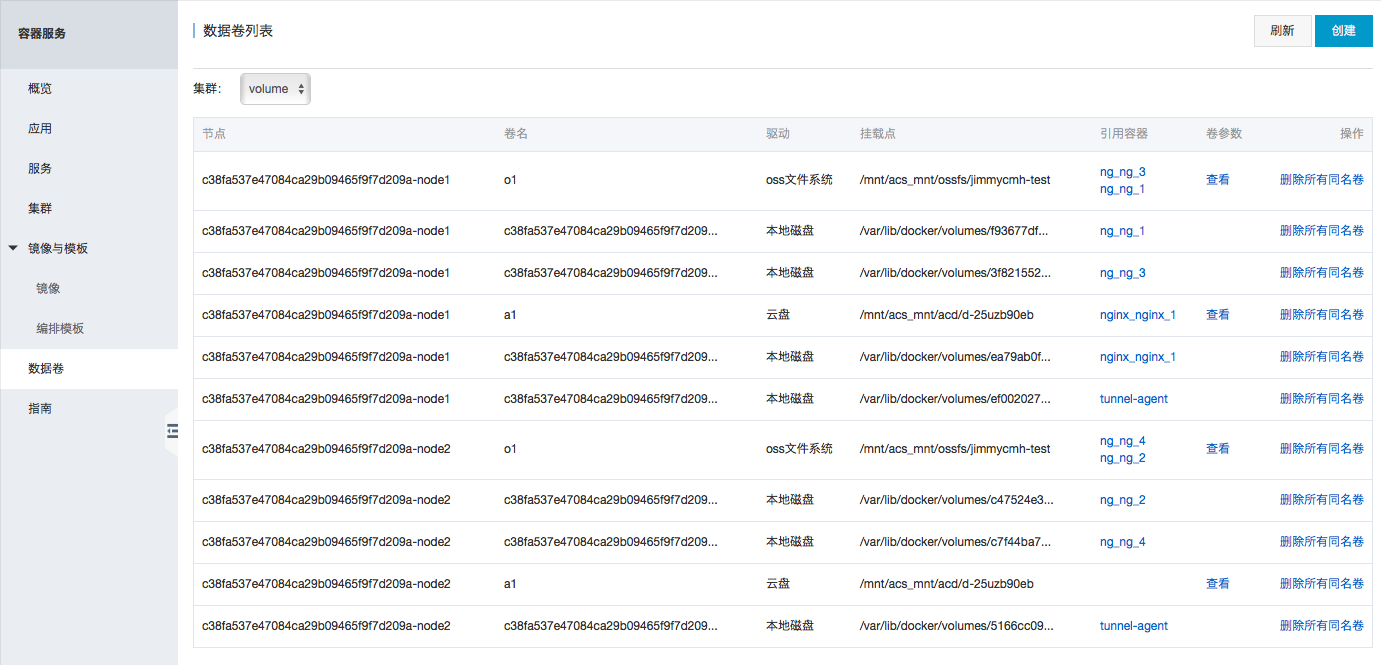This screenshot has height=665, width=1381.
Task: Open the 集群 volume dropdown
Action: tap(275, 89)
